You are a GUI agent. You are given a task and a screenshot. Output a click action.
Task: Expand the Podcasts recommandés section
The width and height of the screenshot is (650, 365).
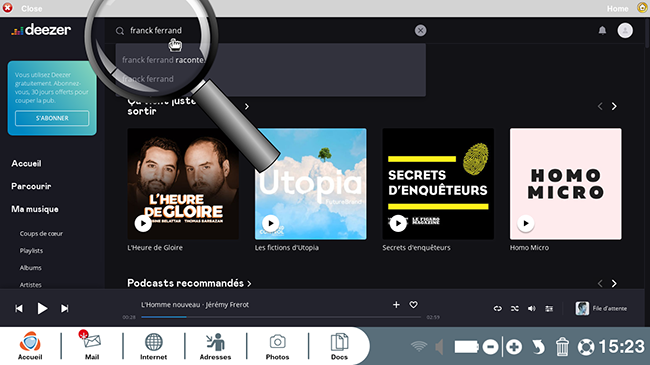(189, 283)
